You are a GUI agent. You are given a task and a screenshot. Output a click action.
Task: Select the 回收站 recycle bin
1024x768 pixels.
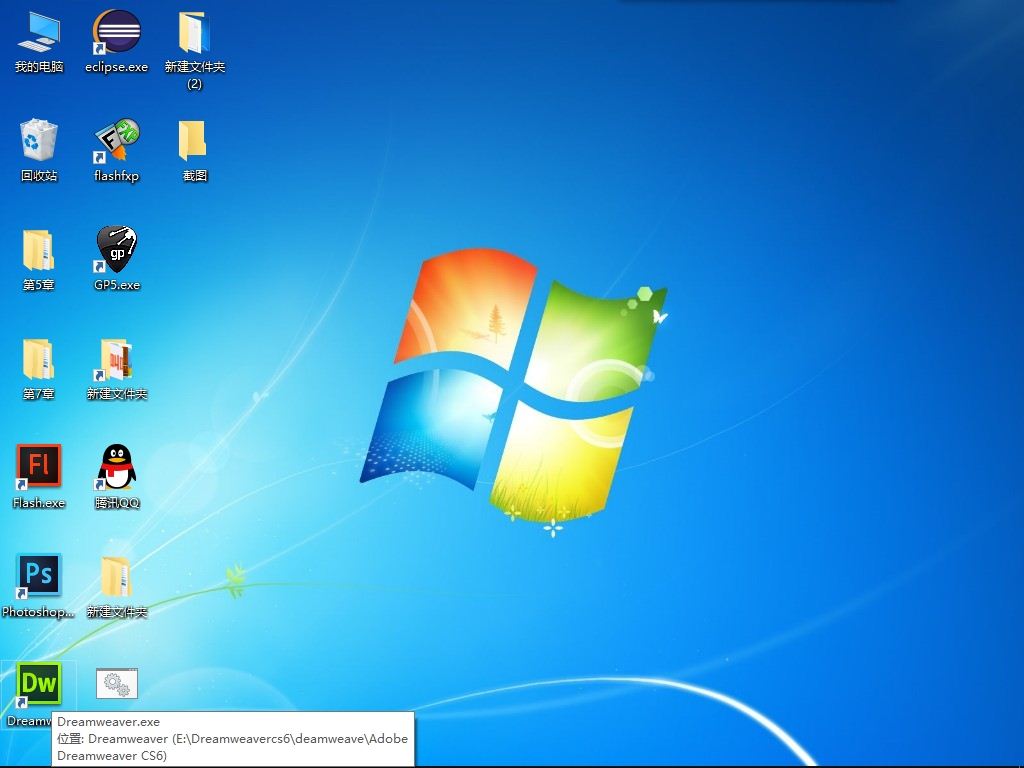point(39,140)
